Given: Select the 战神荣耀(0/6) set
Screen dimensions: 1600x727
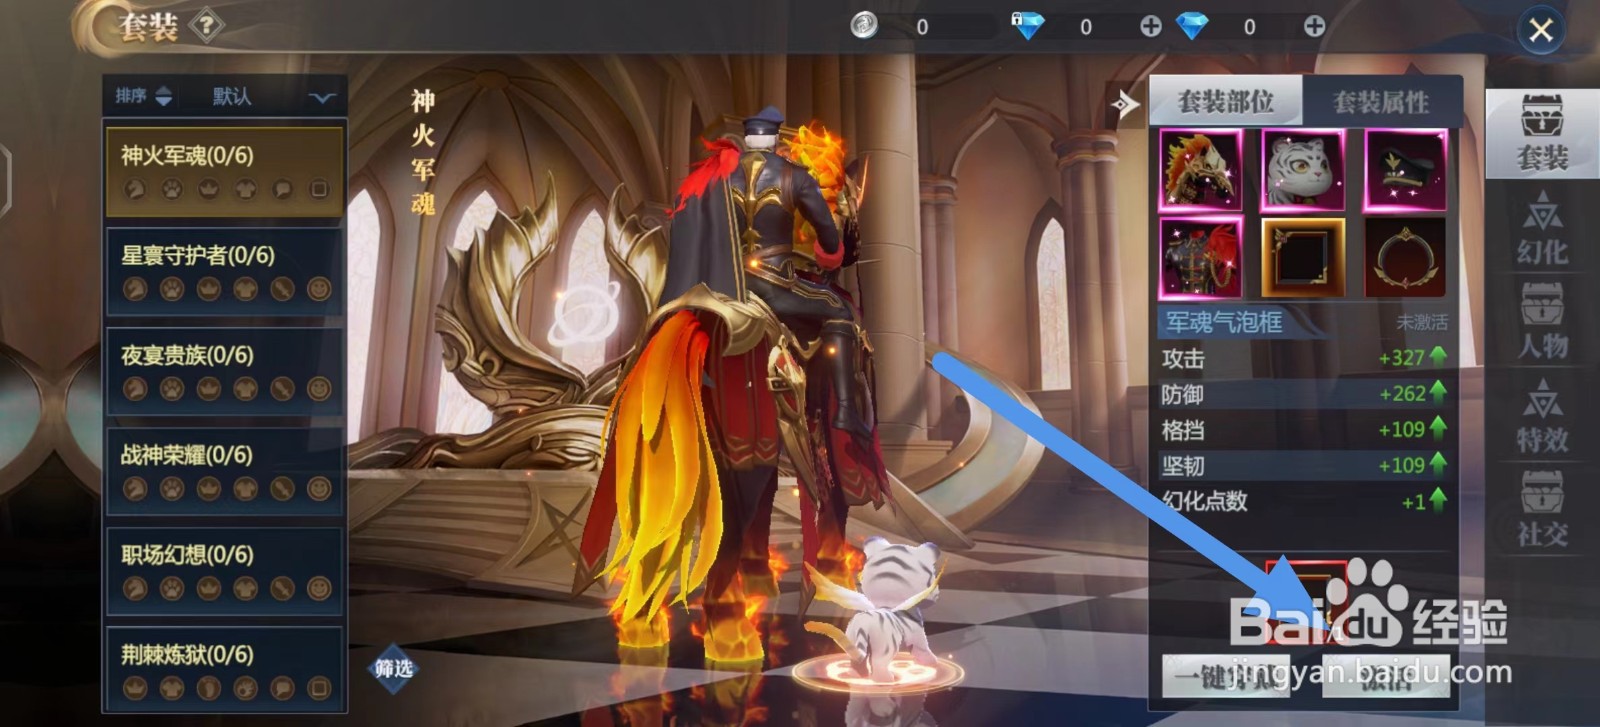Looking at the screenshot, I should [x=225, y=471].
